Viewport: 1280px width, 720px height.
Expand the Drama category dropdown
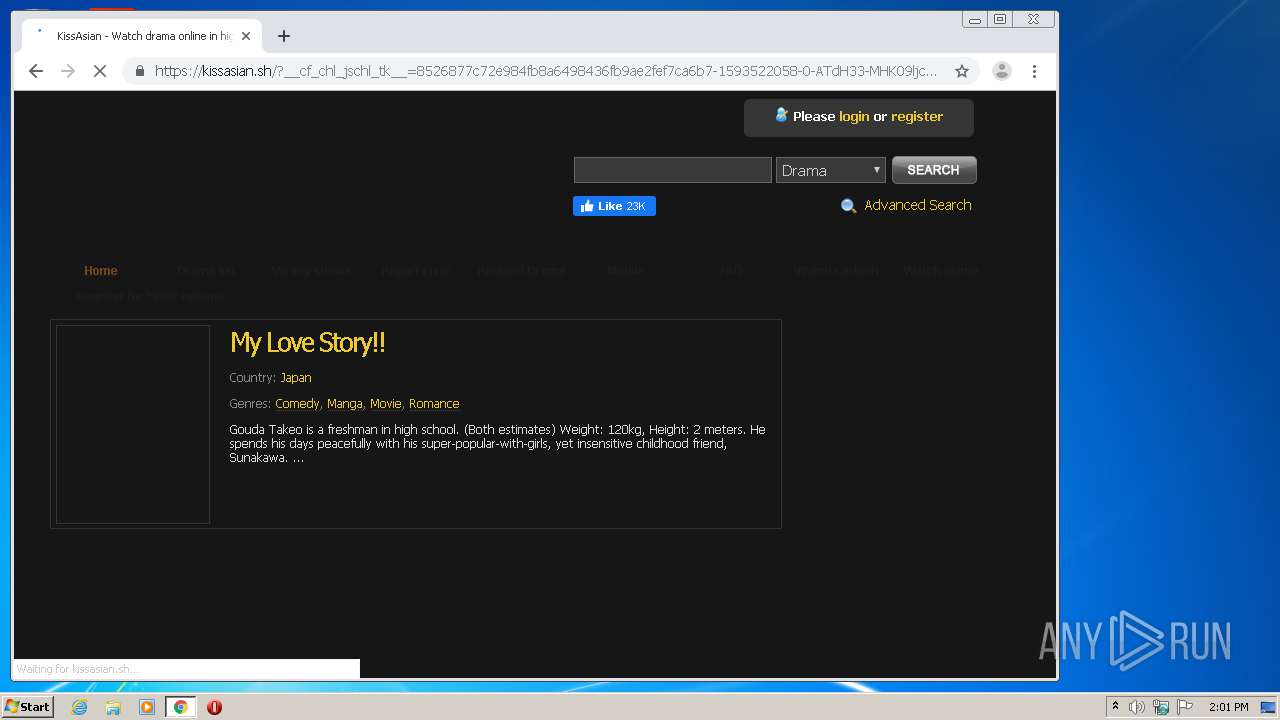coord(831,170)
